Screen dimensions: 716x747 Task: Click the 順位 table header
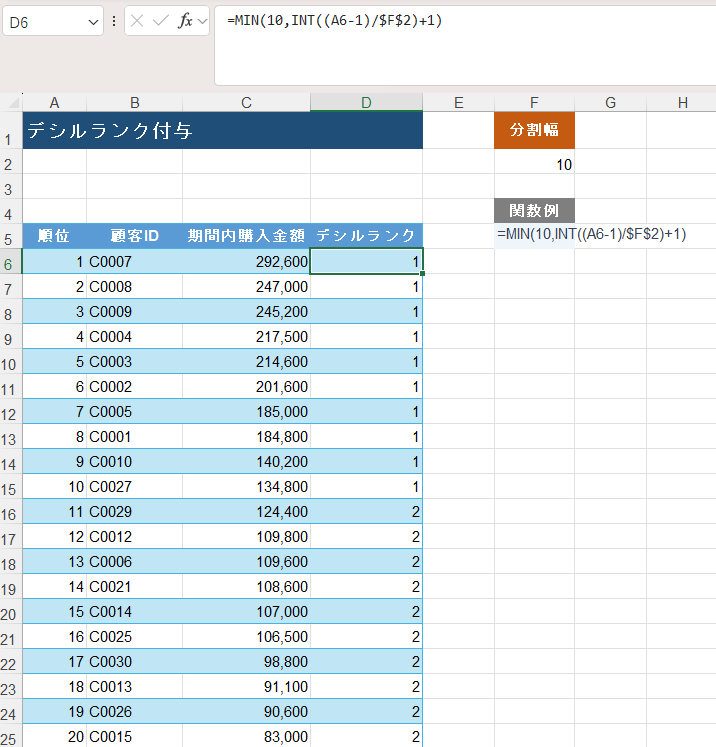point(54,235)
